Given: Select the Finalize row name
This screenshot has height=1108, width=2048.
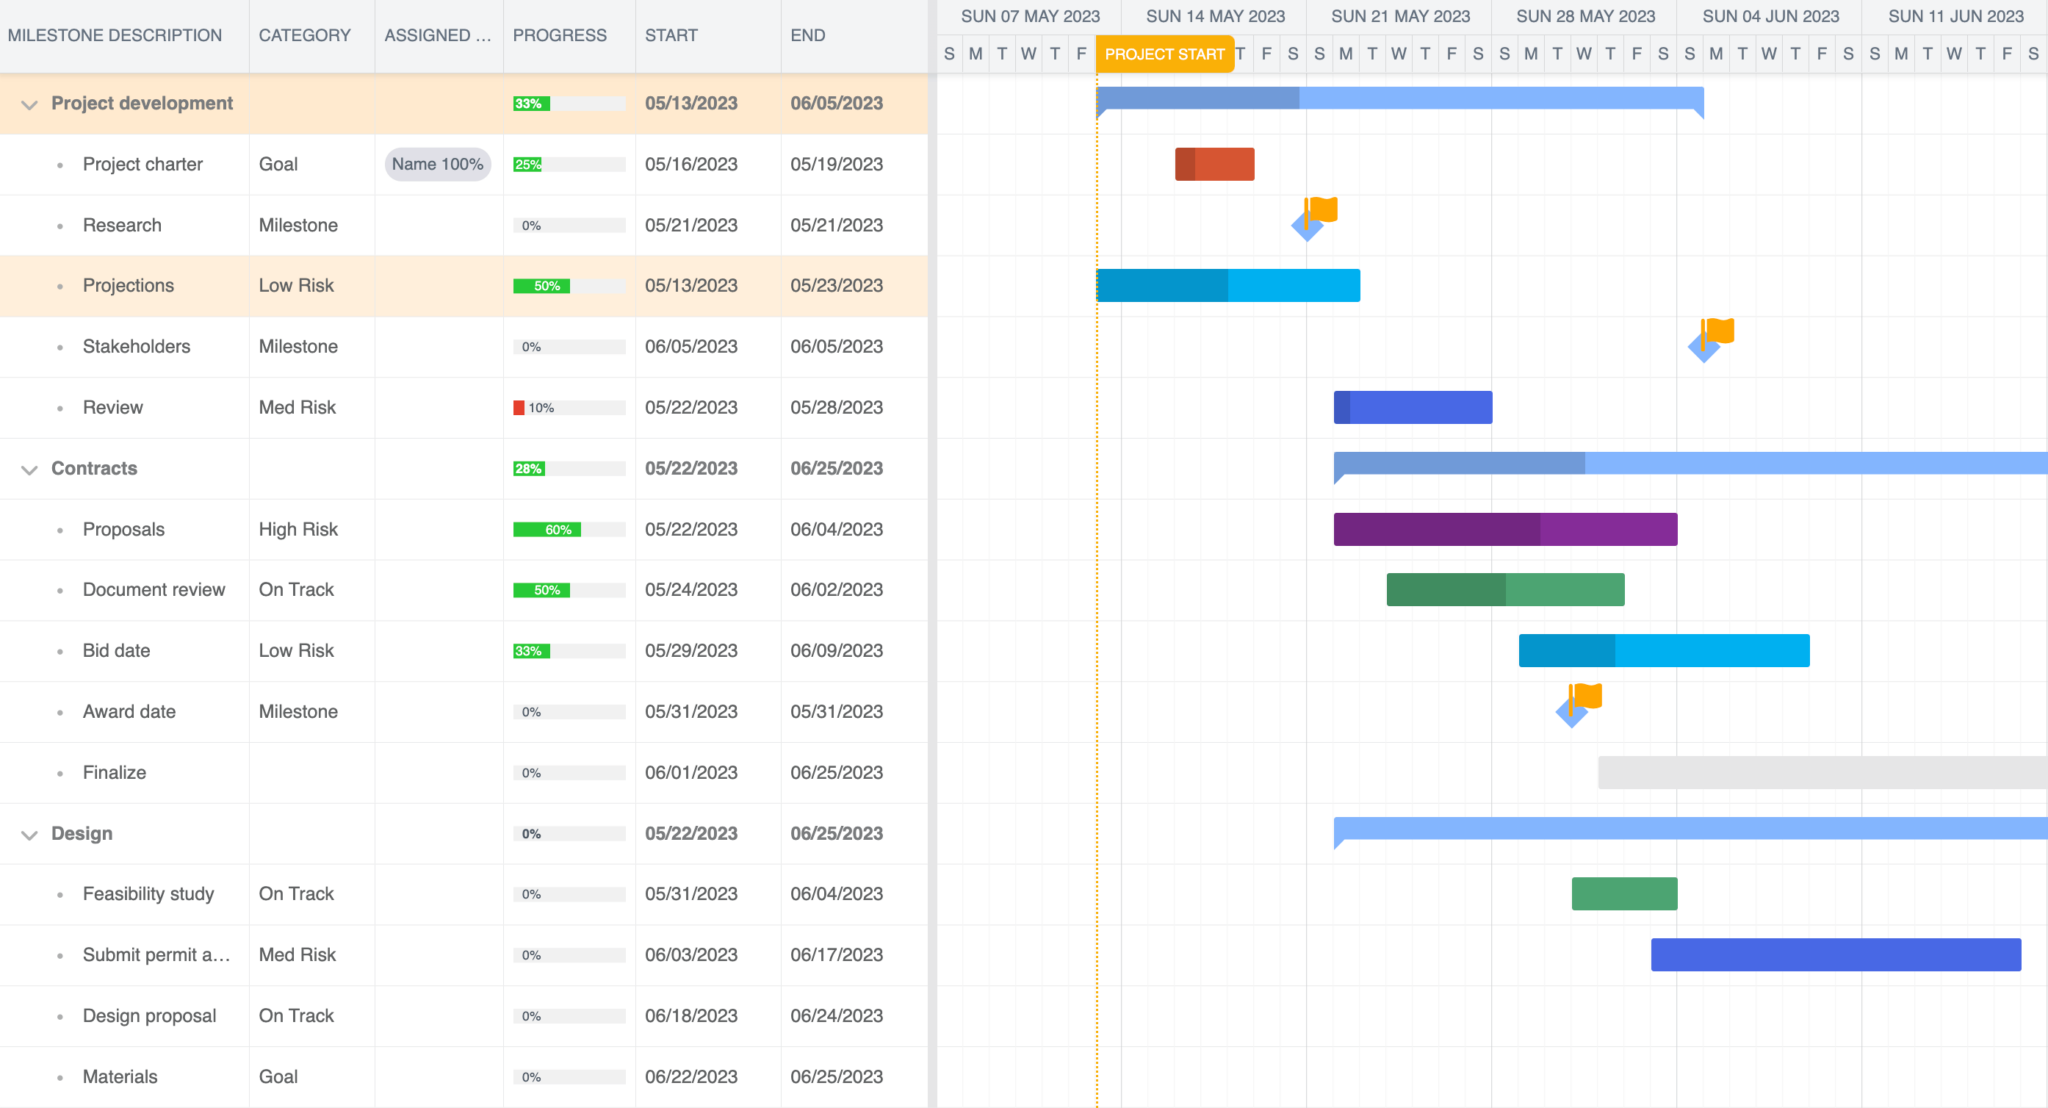Looking at the screenshot, I should (x=114, y=772).
